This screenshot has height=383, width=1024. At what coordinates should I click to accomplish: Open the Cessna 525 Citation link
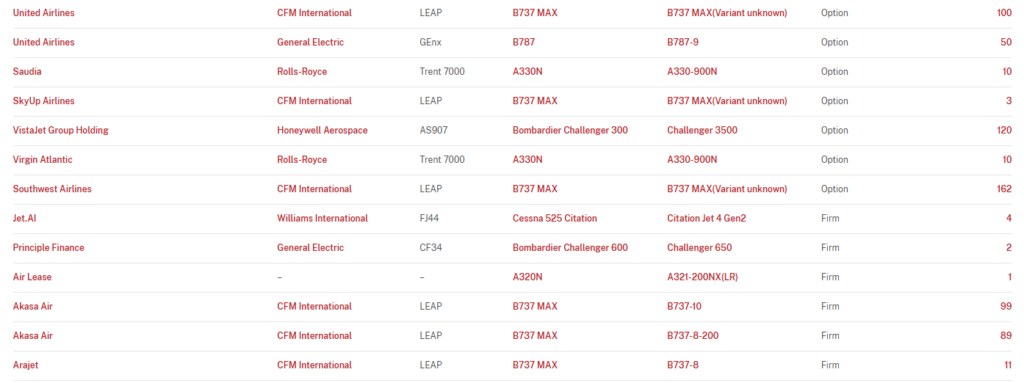[554, 218]
